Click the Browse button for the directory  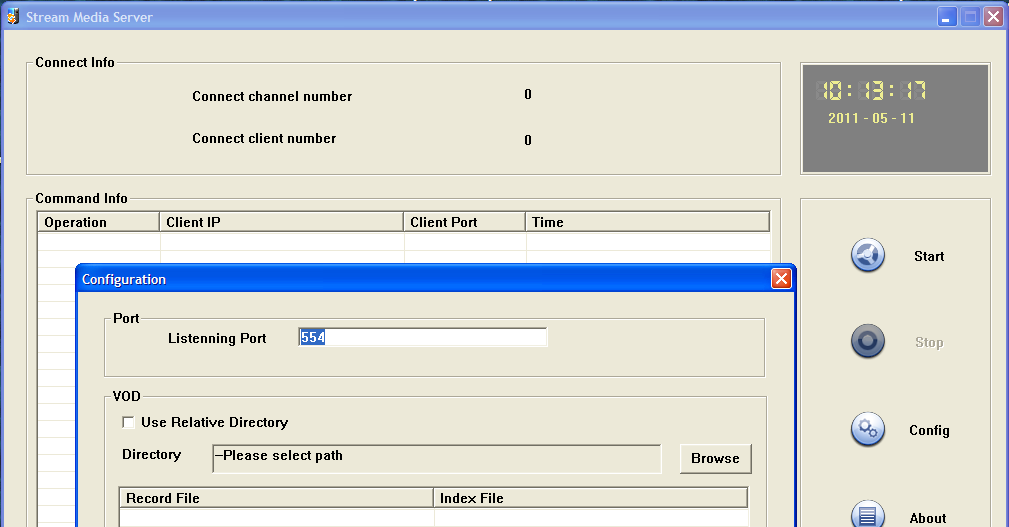pos(715,459)
